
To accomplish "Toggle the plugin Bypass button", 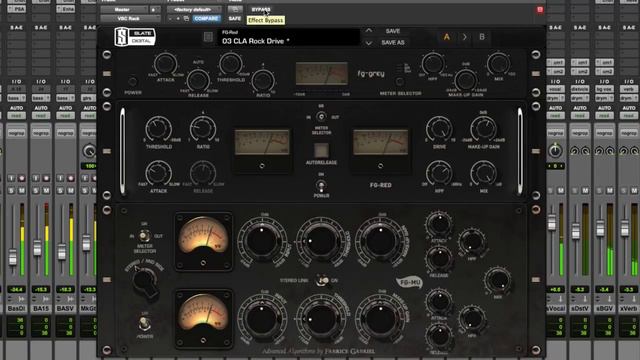I will [261, 9].
